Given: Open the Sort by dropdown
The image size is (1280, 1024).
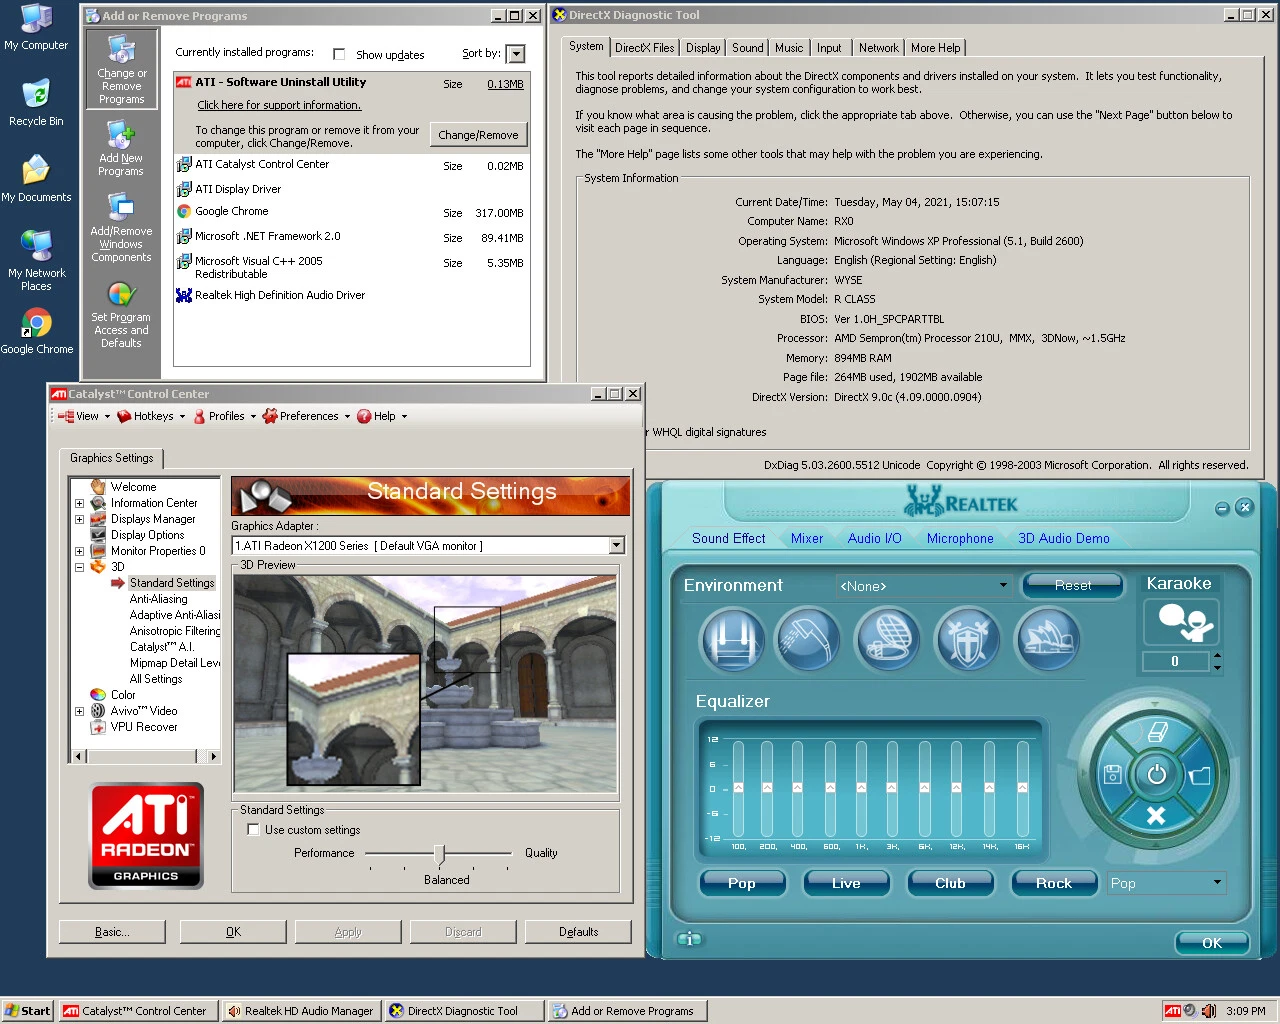Looking at the screenshot, I should (515, 54).
